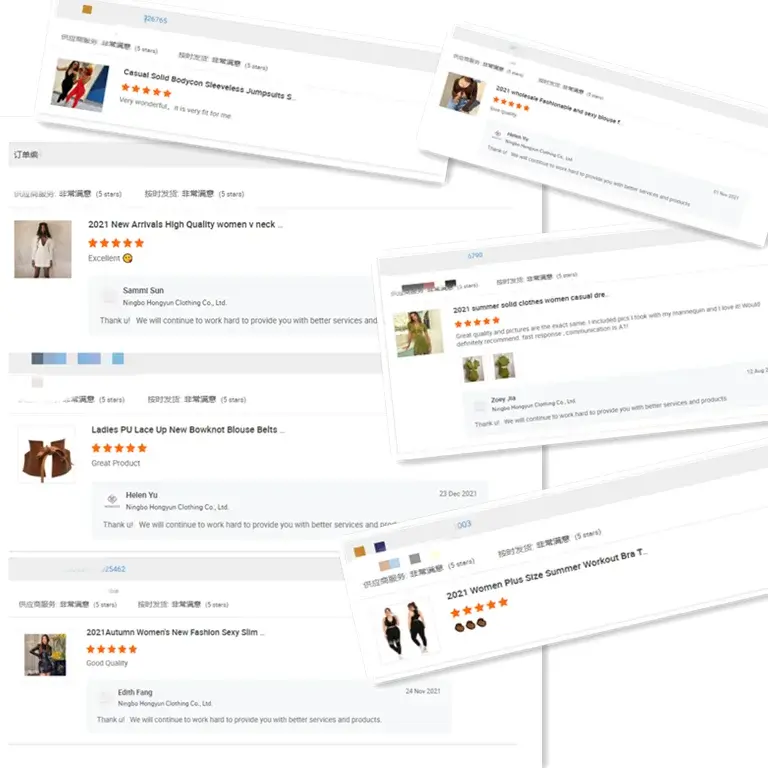Open 'Casual Solid Bodycon Sleeveless Jumpsuits' title
The image size is (768, 768).
click(208, 84)
